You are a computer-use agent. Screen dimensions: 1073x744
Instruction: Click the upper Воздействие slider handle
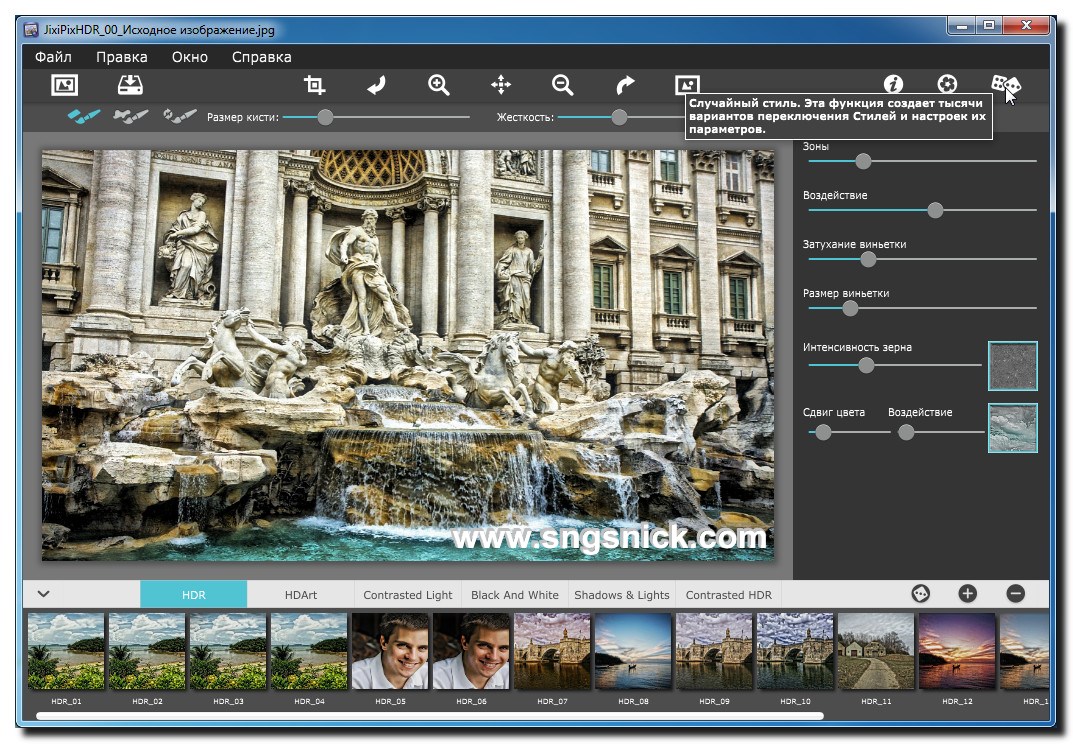point(935,210)
